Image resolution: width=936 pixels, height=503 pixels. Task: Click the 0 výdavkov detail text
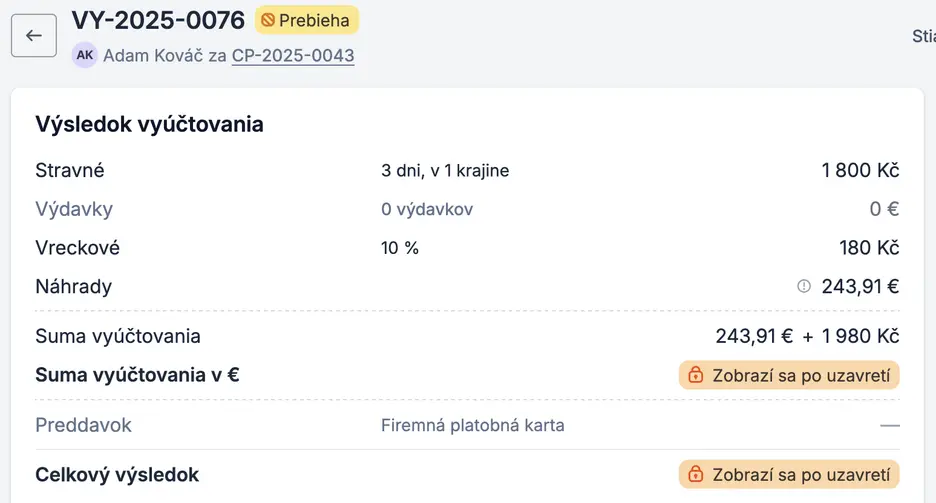click(x=427, y=210)
